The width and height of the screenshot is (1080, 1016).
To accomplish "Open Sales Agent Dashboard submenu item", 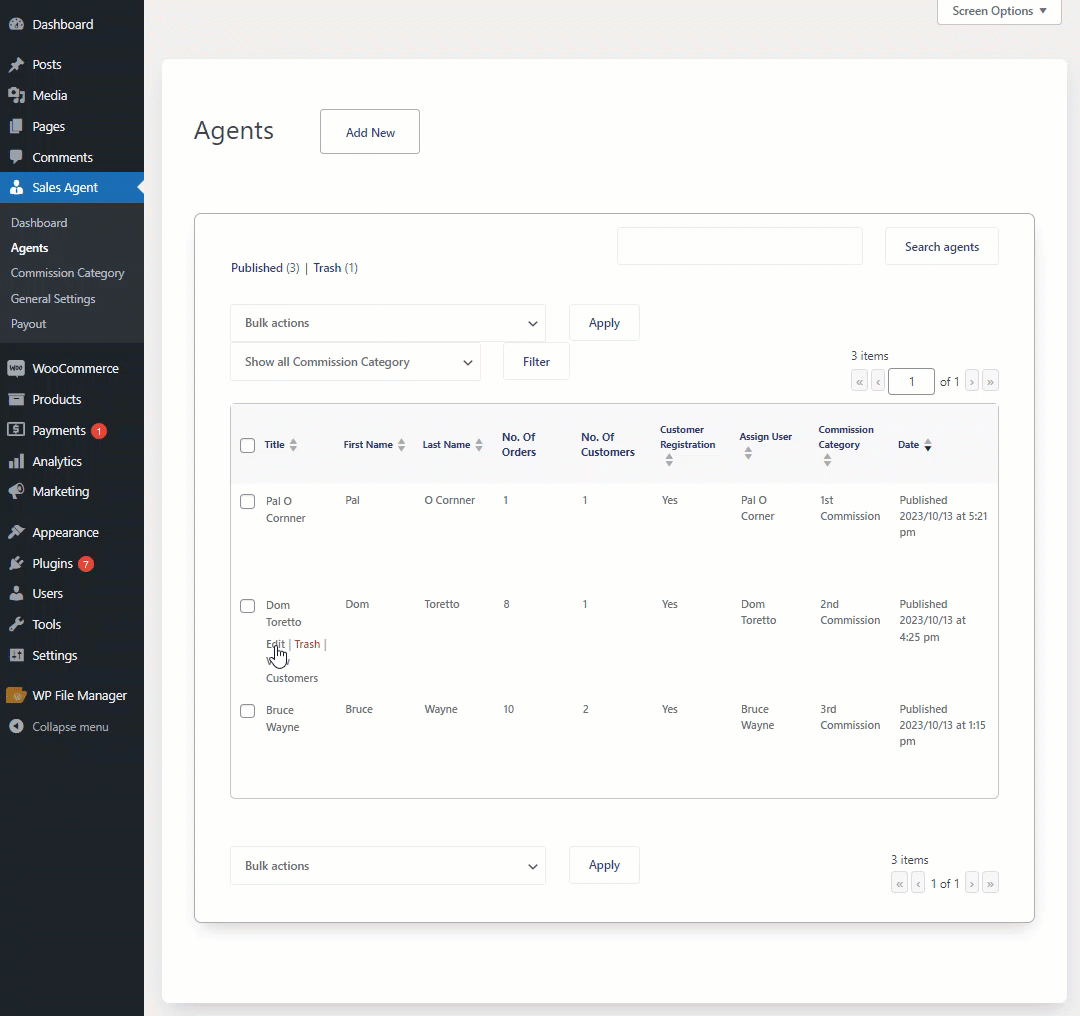I will pos(39,222).
